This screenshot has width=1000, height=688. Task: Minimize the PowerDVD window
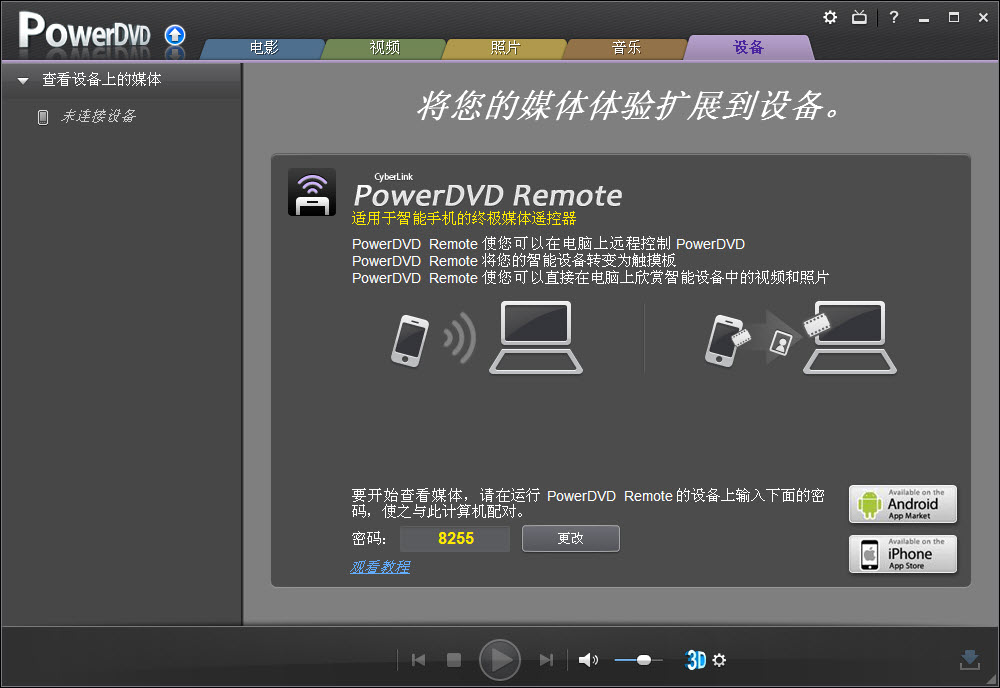click(923, 18)
